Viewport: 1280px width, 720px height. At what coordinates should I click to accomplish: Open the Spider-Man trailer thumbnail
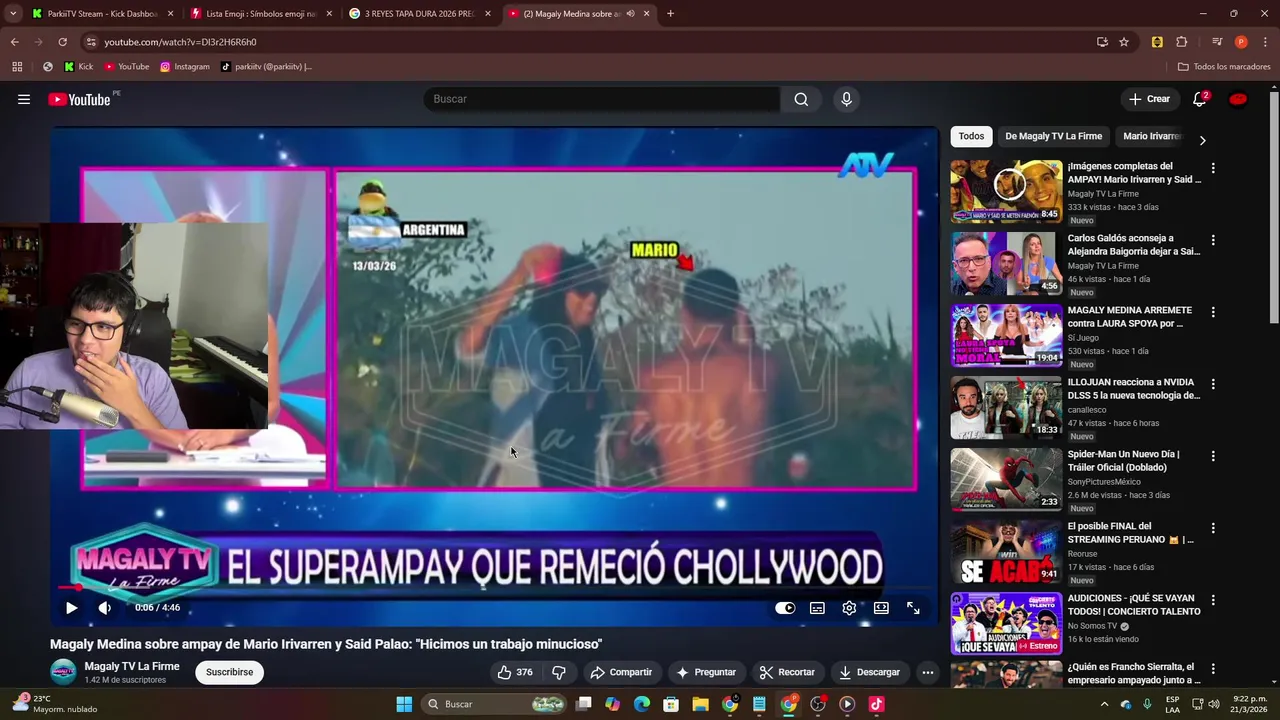(1006, 479)
